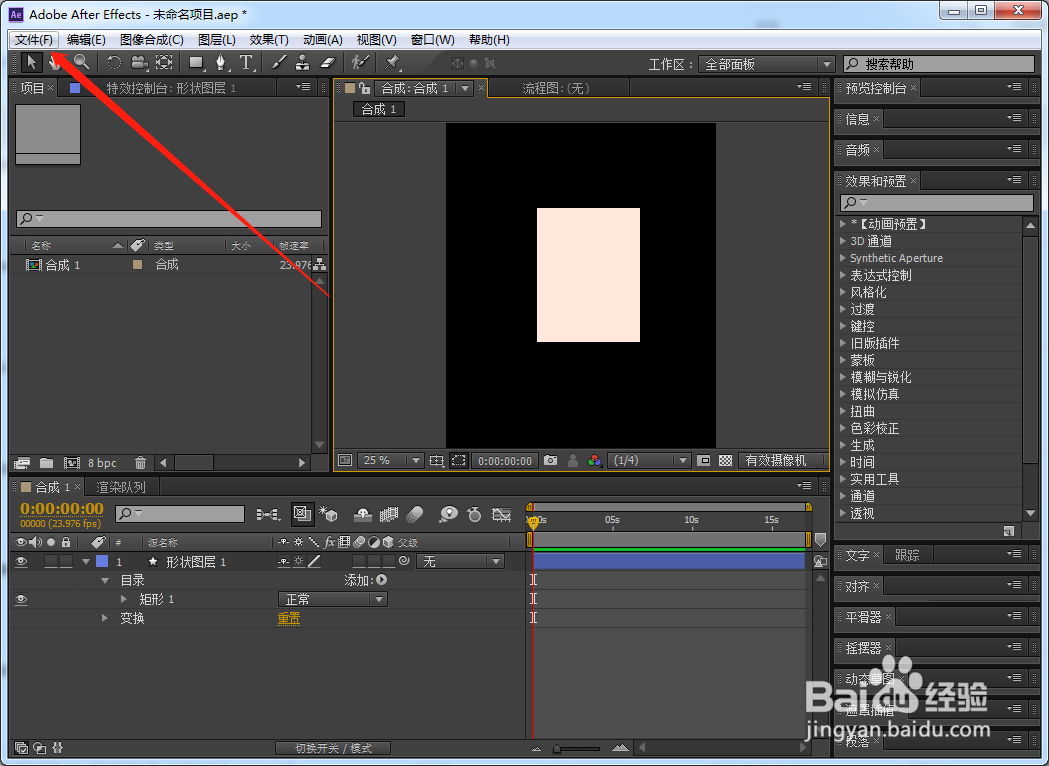This screenshot has width=1049, height=766.
Task: Open the 图像合成(C) menu
Action: tap(152, 39)
